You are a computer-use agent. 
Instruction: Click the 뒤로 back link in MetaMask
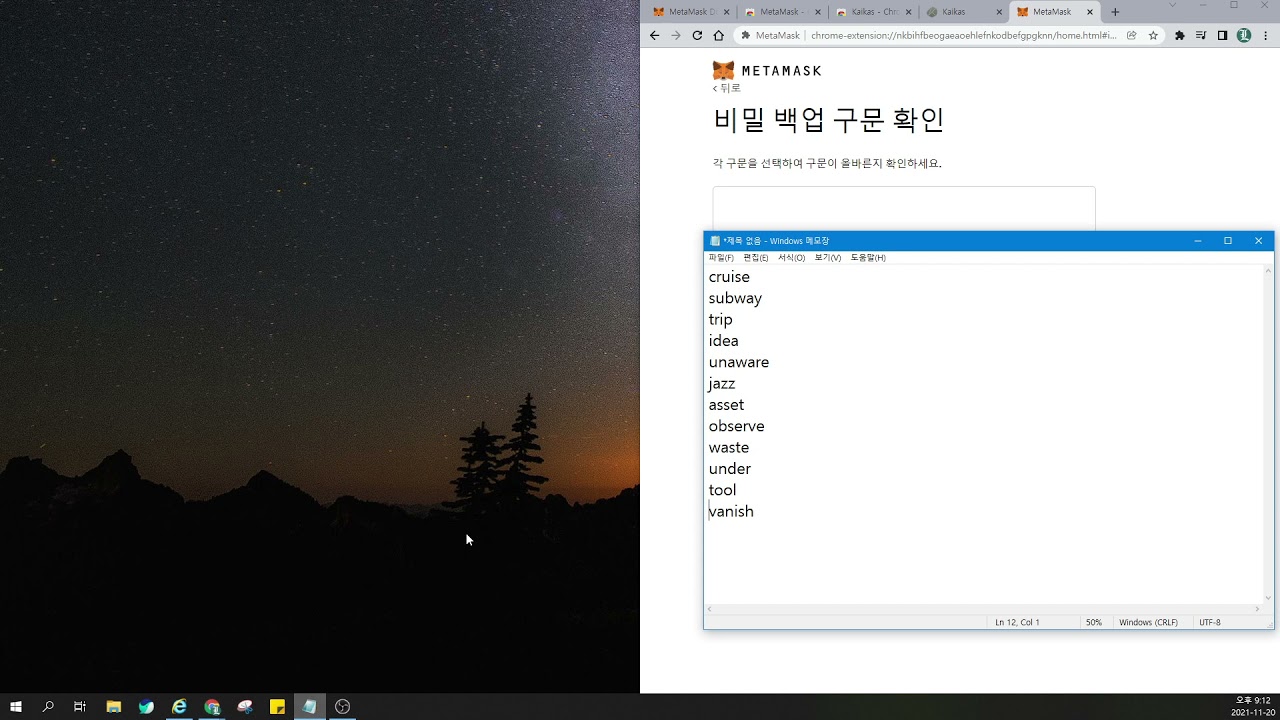tap(726, 88)
